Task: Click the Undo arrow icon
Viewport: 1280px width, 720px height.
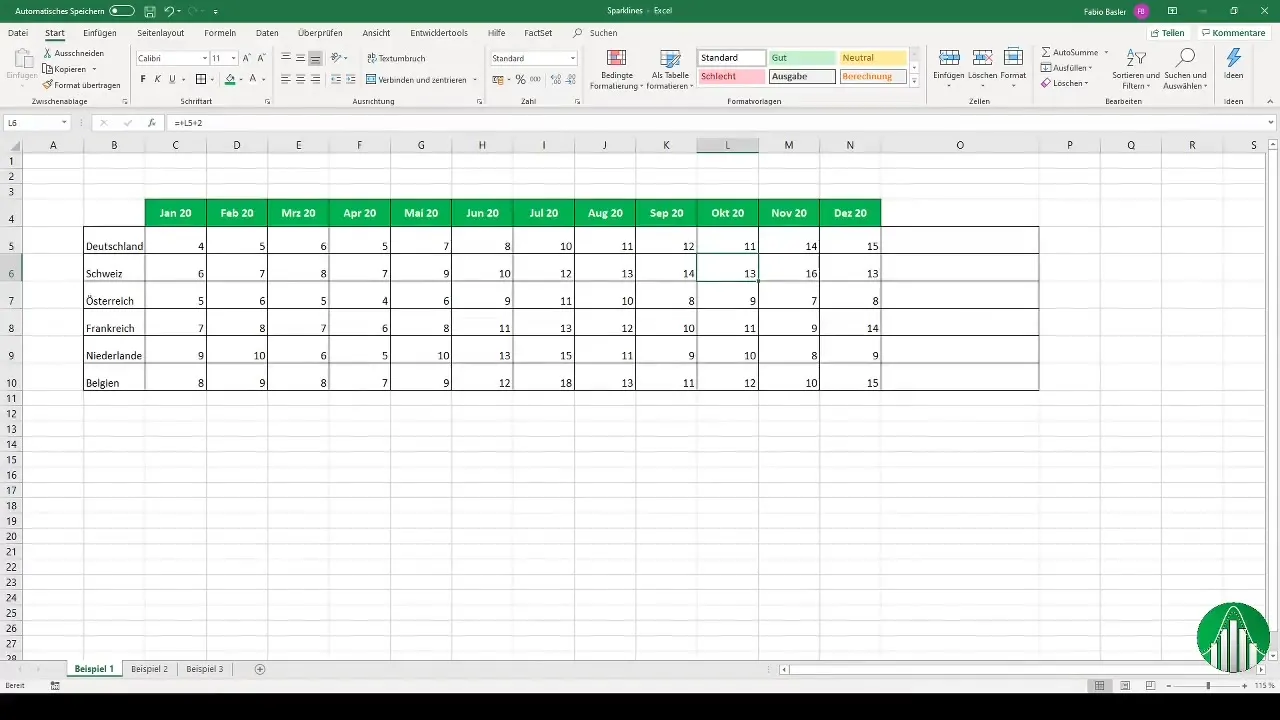Action: click(169, 10)
